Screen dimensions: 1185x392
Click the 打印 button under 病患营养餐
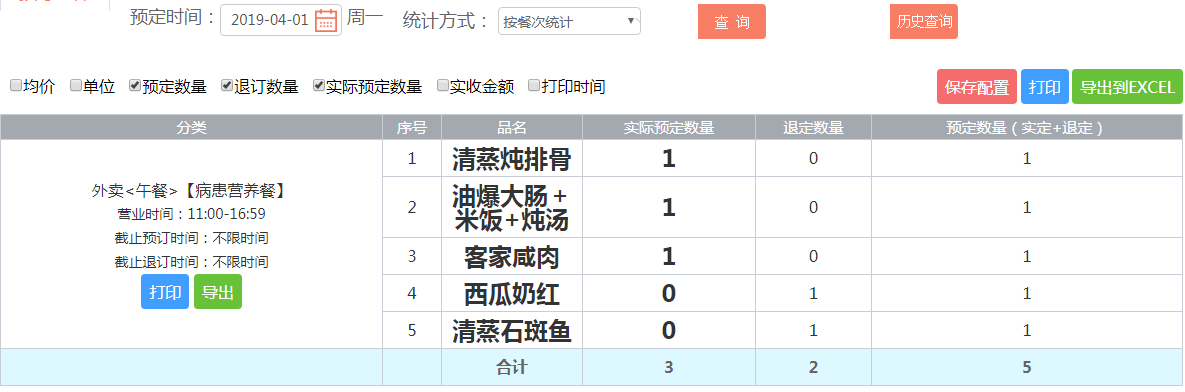point(165,292)
